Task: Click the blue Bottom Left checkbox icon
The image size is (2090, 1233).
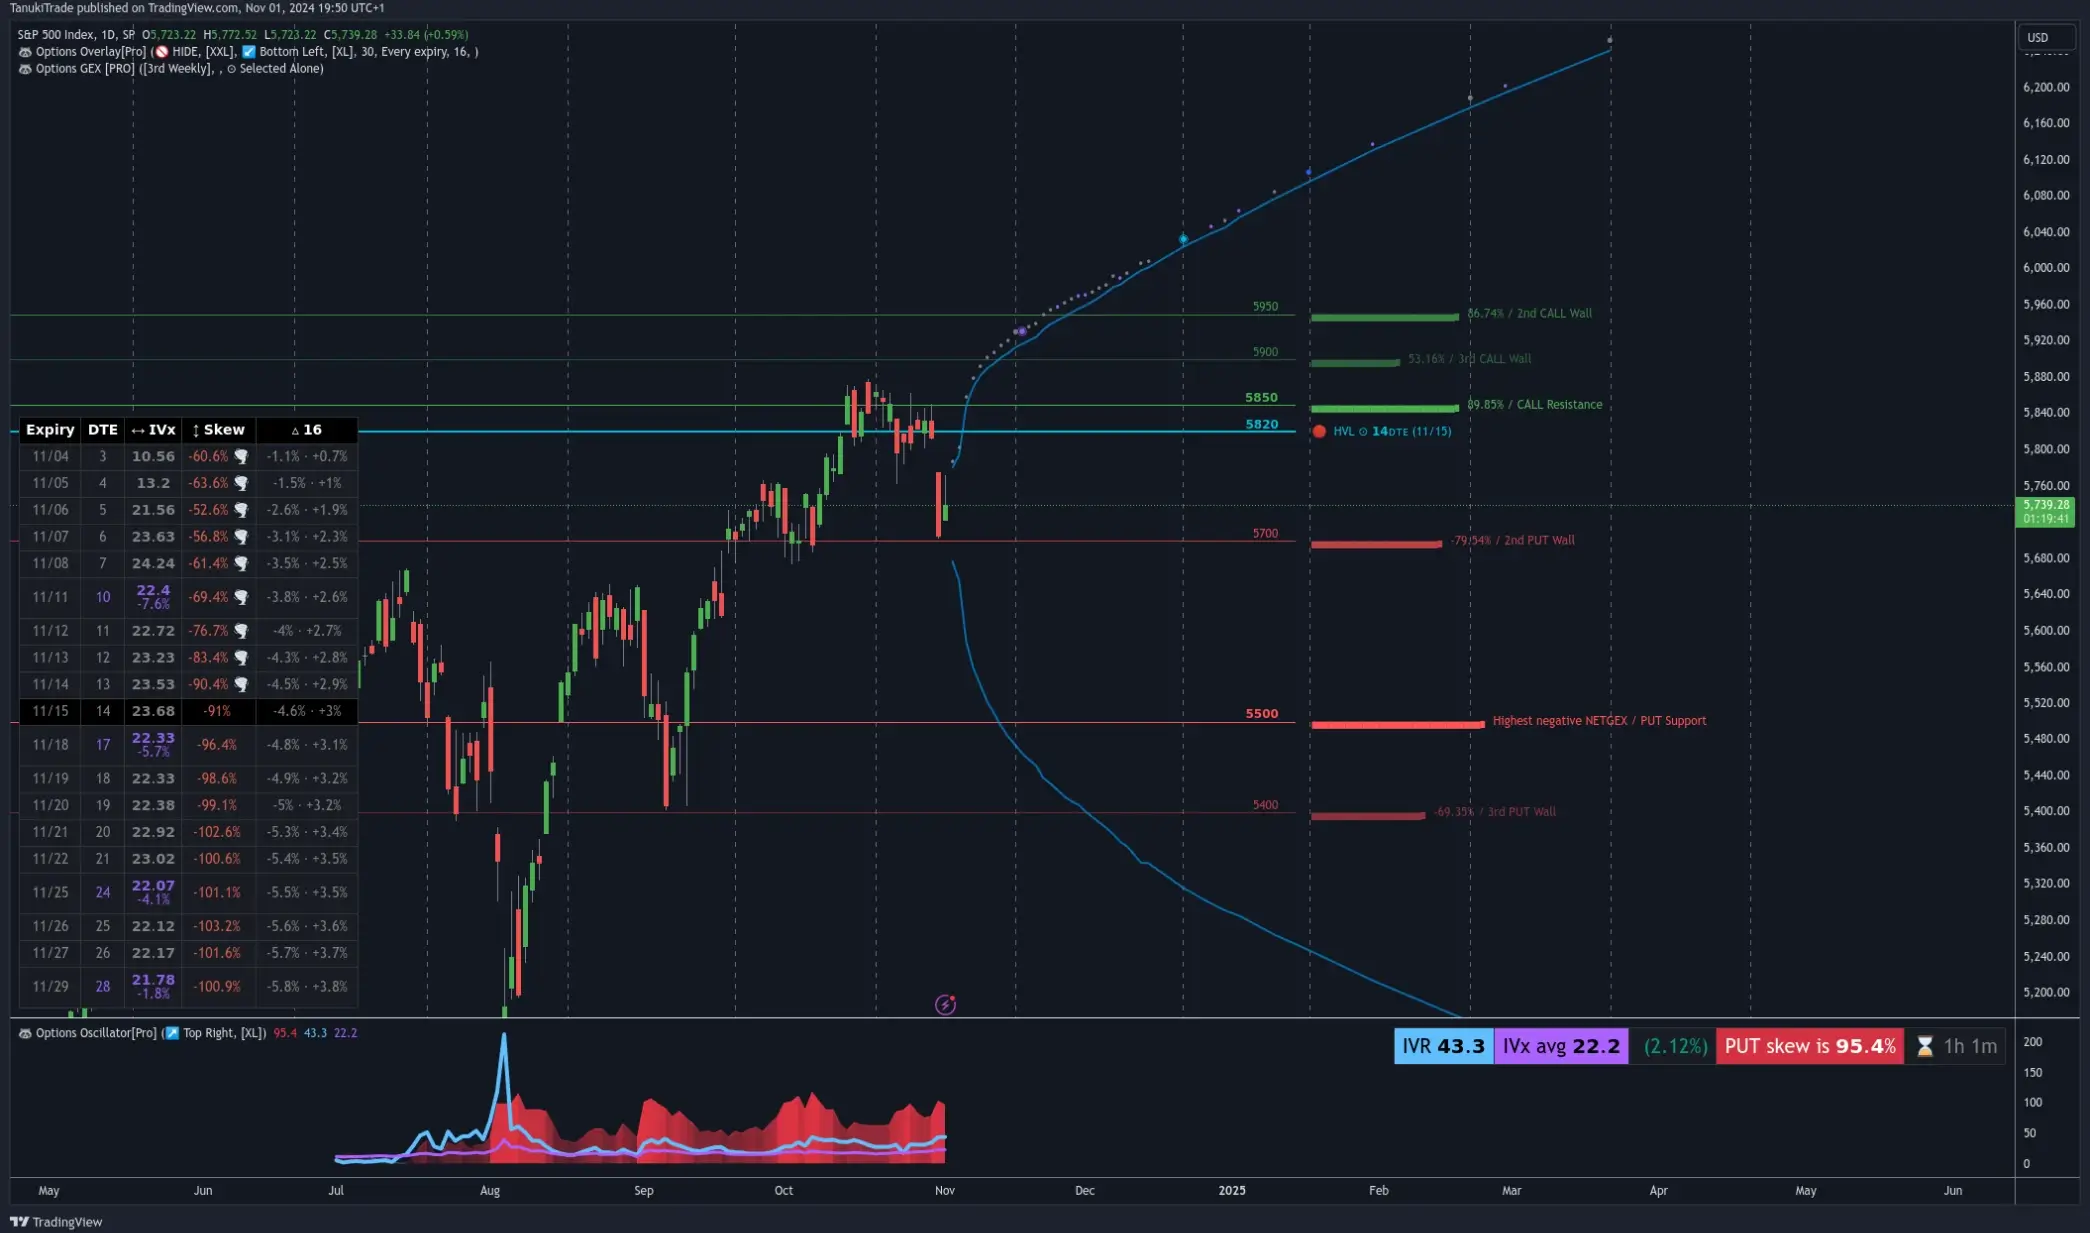Action: tap(249, 52)
